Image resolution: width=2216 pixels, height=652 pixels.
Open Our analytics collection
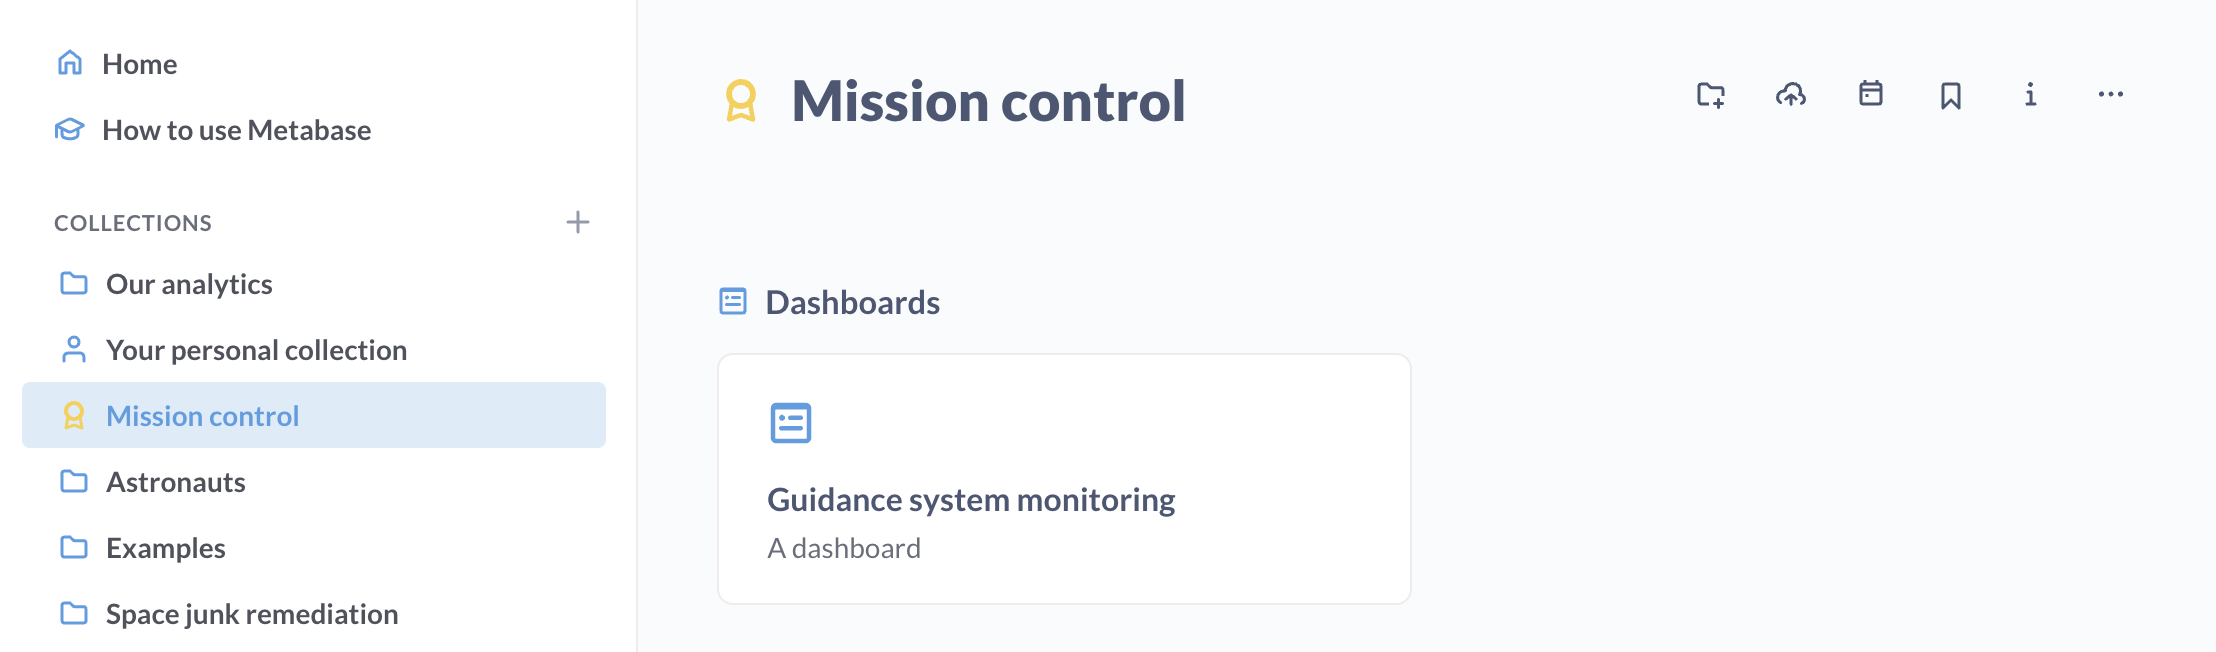[x=189, y=284]
